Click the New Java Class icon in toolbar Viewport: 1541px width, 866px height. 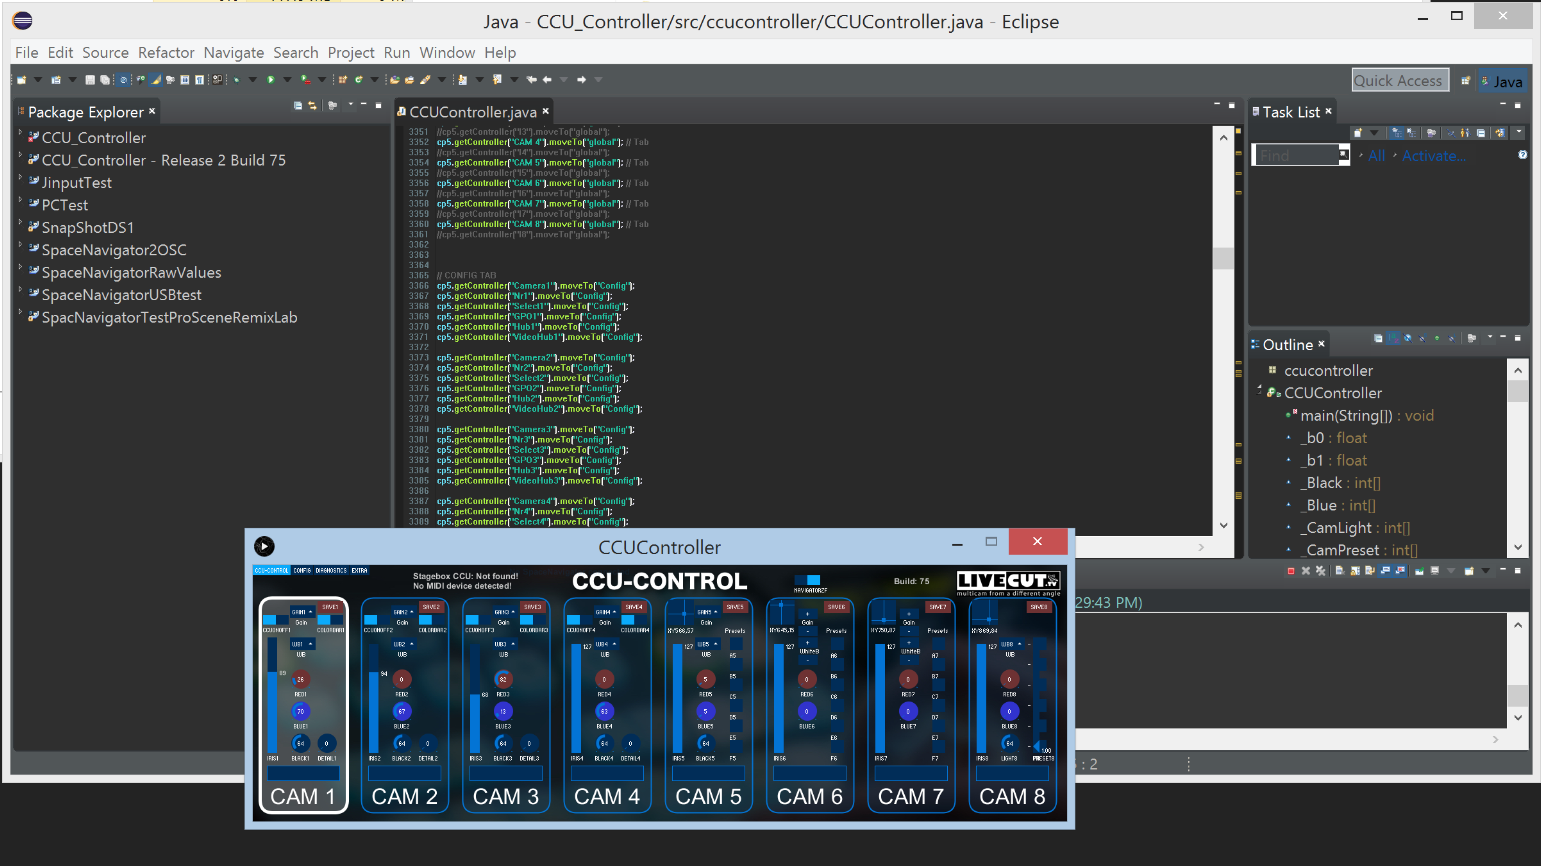(359, 80)
